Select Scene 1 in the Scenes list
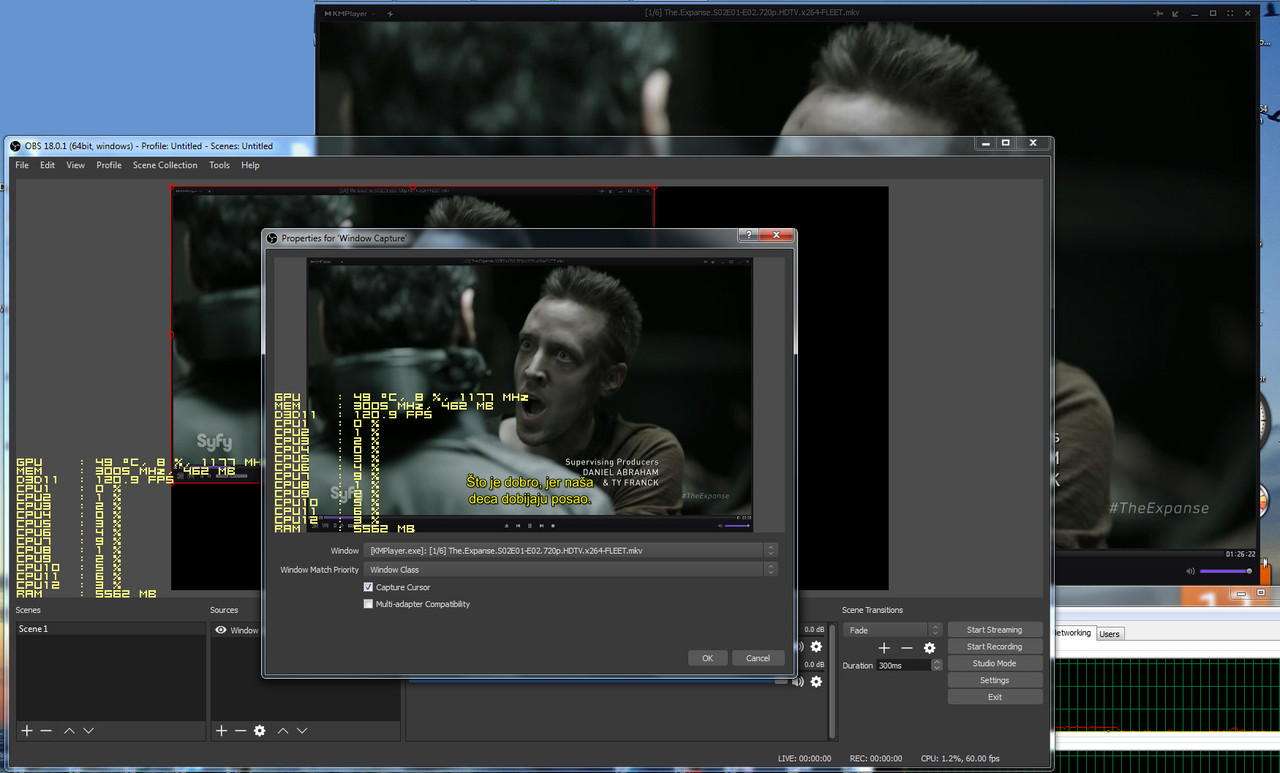 [110, 629]
